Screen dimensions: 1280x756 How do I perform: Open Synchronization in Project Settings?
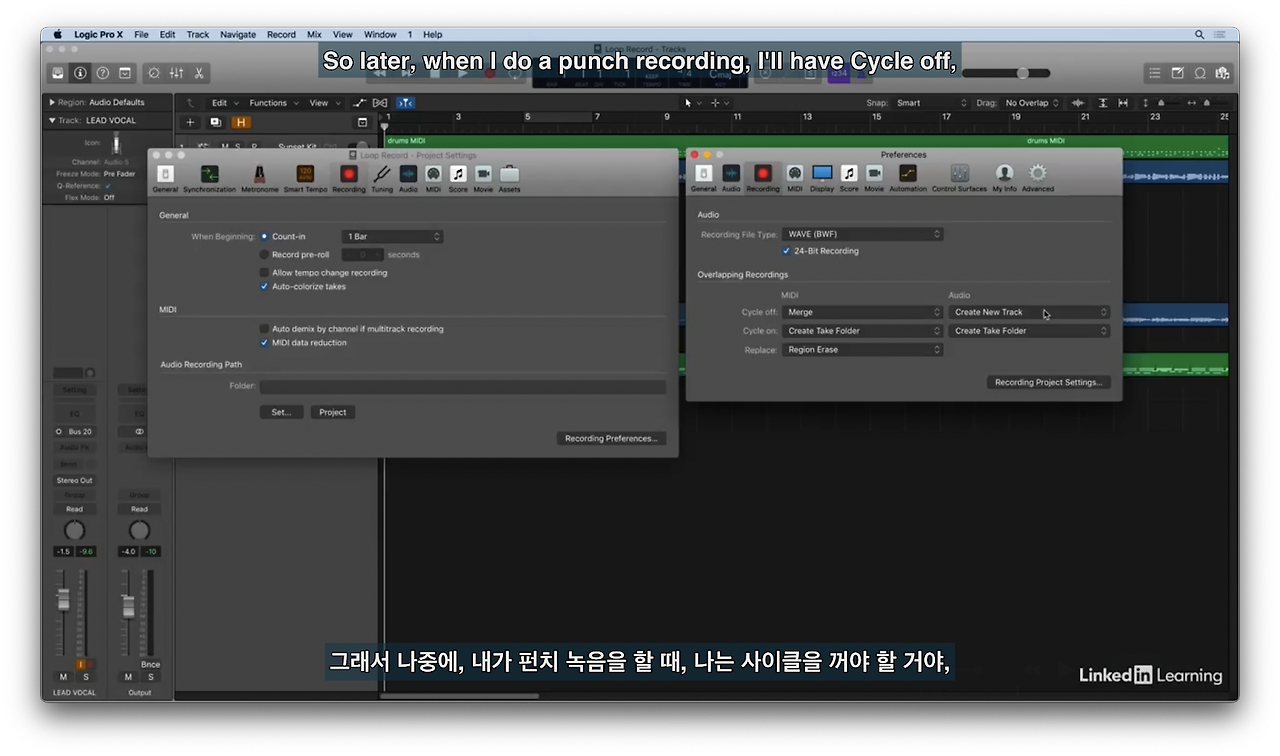tap(209, 179)
